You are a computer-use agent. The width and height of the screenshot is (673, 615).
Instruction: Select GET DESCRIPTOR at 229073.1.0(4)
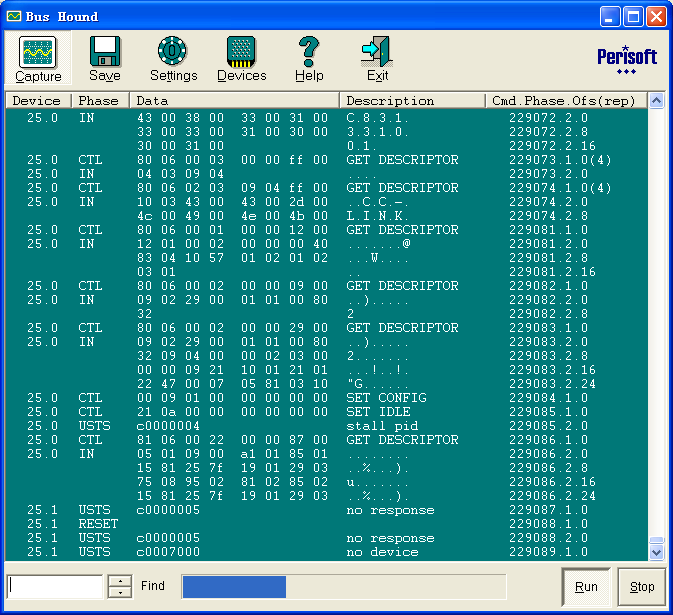click(x=402, y=160)
